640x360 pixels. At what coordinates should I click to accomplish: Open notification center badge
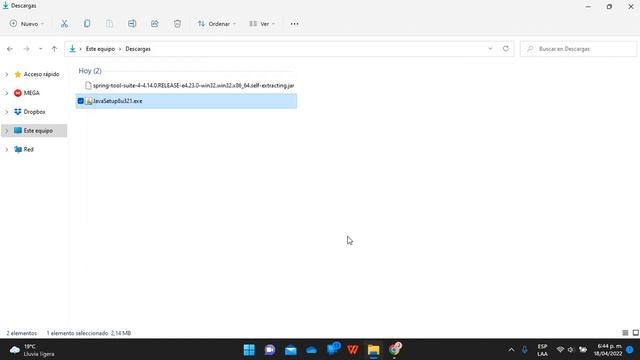click(630, 350)
